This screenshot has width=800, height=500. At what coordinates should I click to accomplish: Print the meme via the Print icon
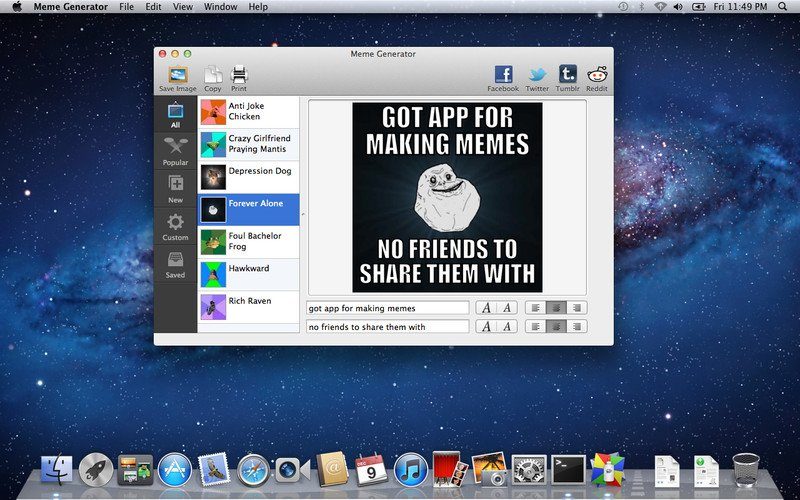239,79
